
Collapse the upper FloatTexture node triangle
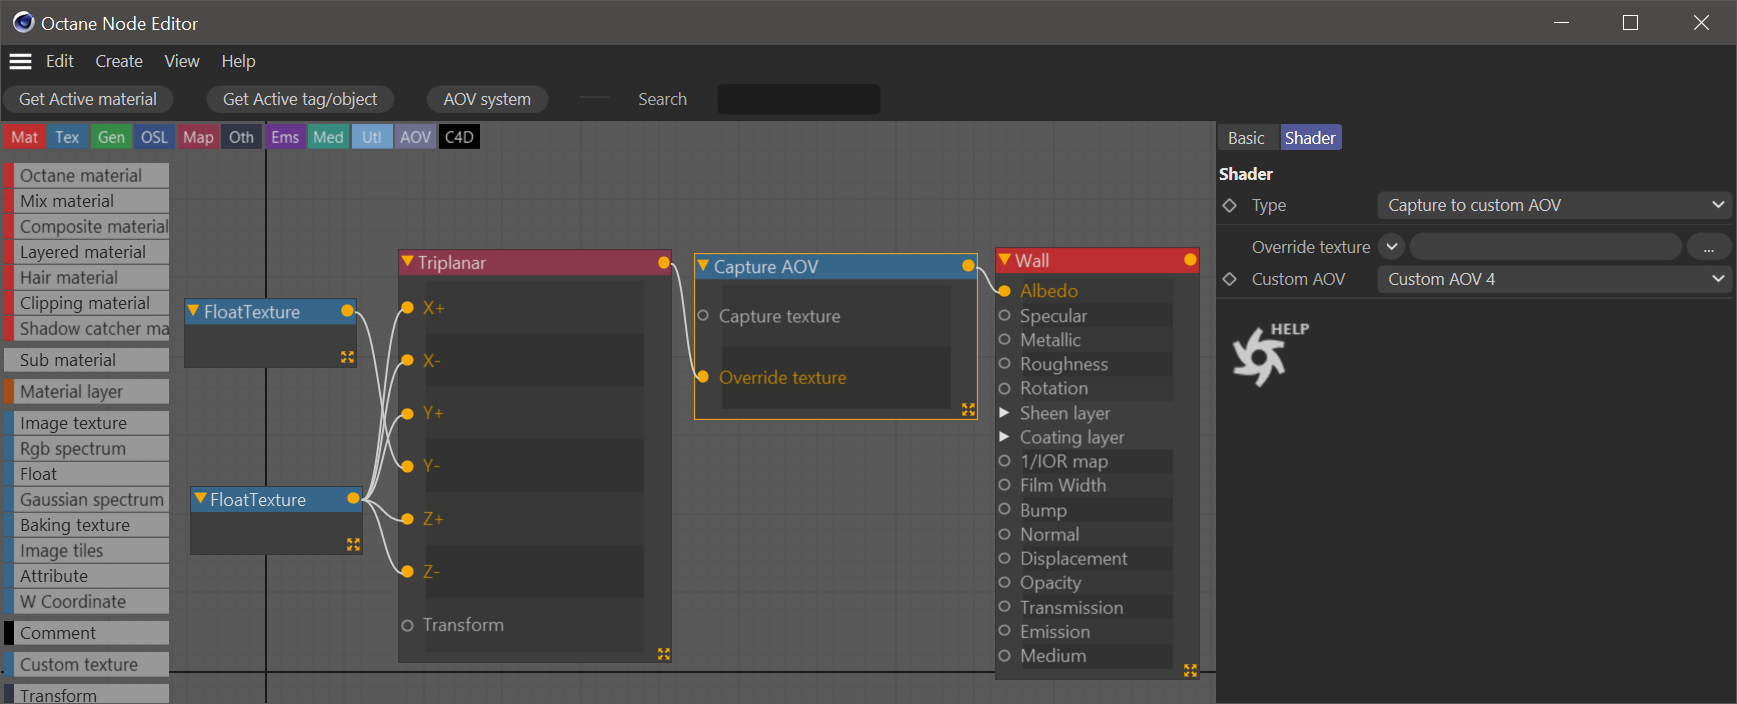pyautogui.click(x=194, y=311)
